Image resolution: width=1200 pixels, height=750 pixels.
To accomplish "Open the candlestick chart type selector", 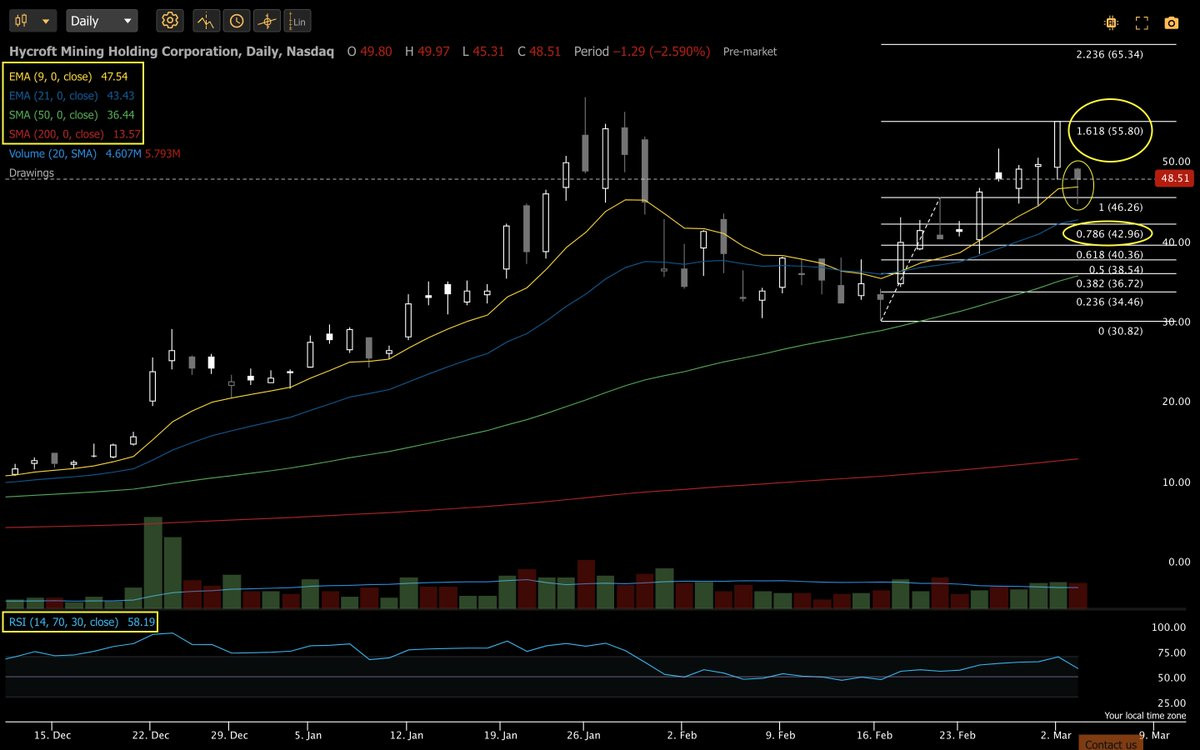I will [31, 20].
